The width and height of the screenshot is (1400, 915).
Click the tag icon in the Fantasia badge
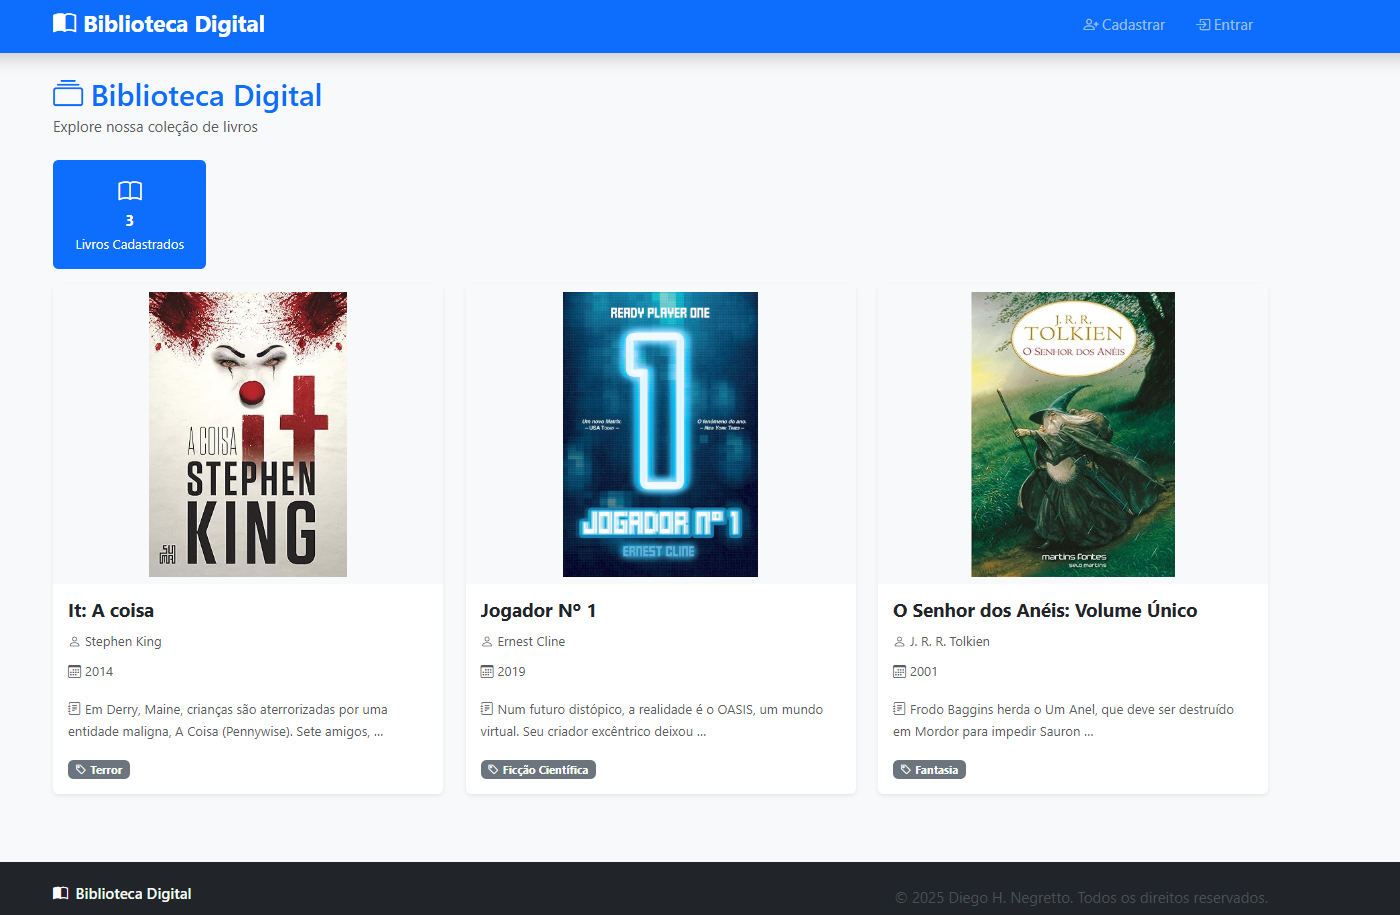(x=906, y=770)
